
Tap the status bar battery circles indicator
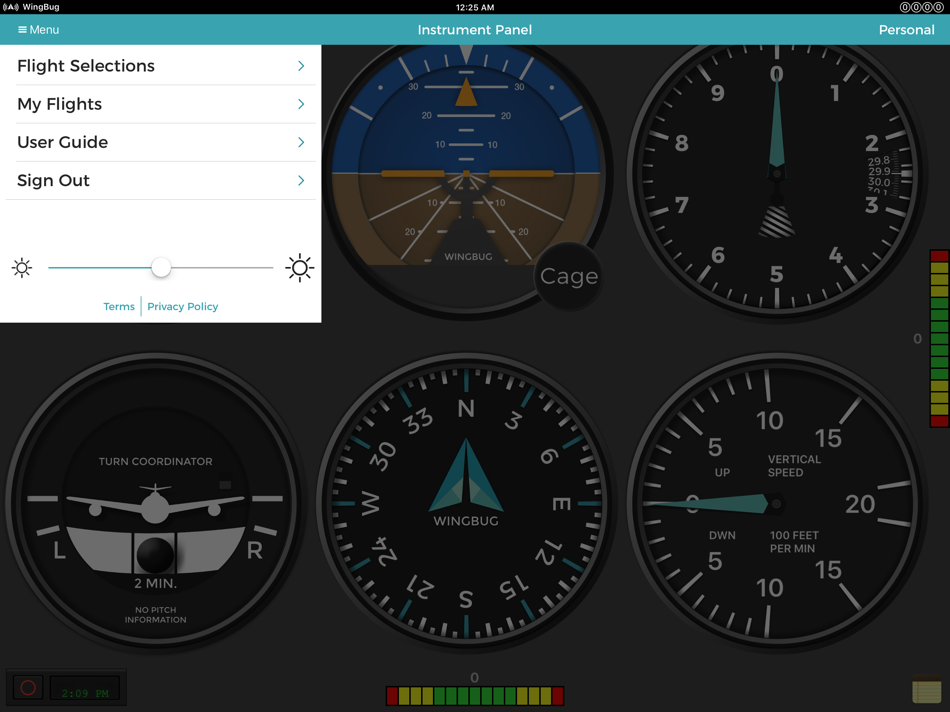tap(921, 7)
